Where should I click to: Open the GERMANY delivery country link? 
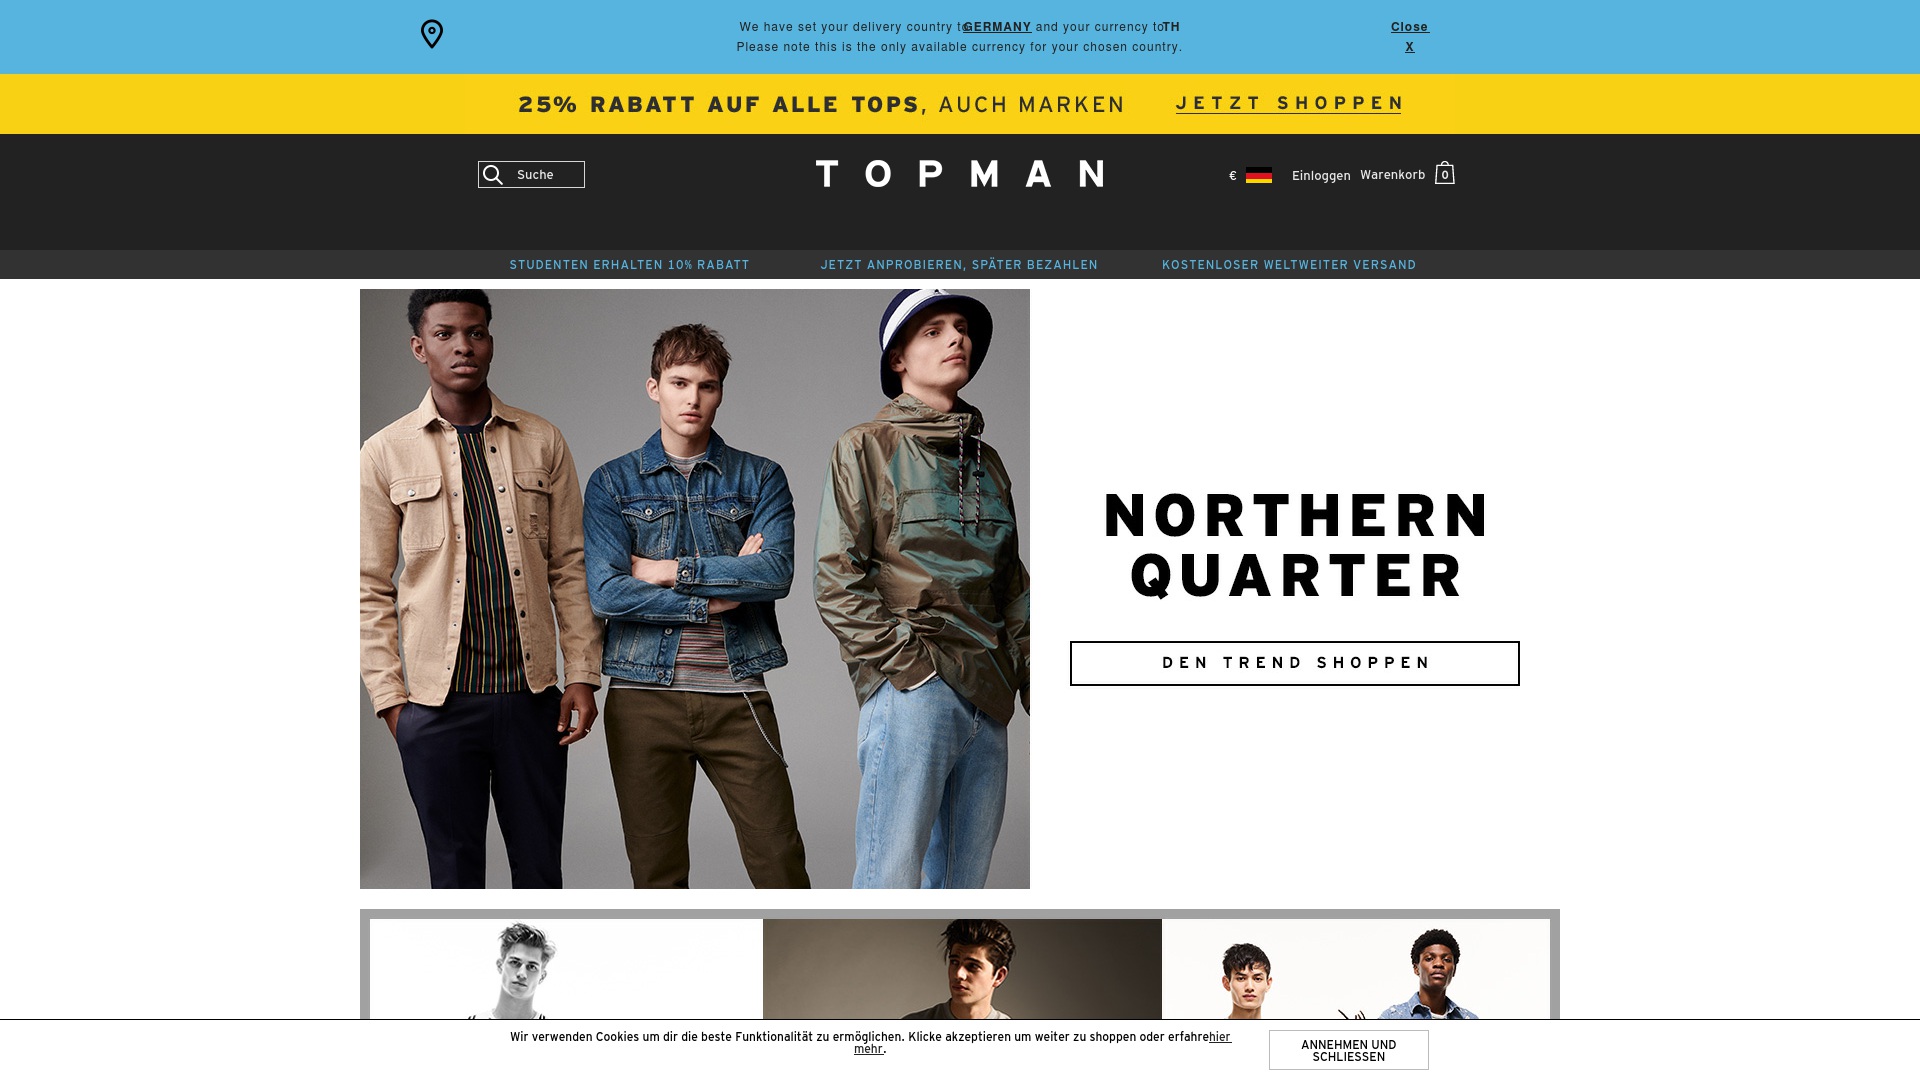[x=996, y=27]
